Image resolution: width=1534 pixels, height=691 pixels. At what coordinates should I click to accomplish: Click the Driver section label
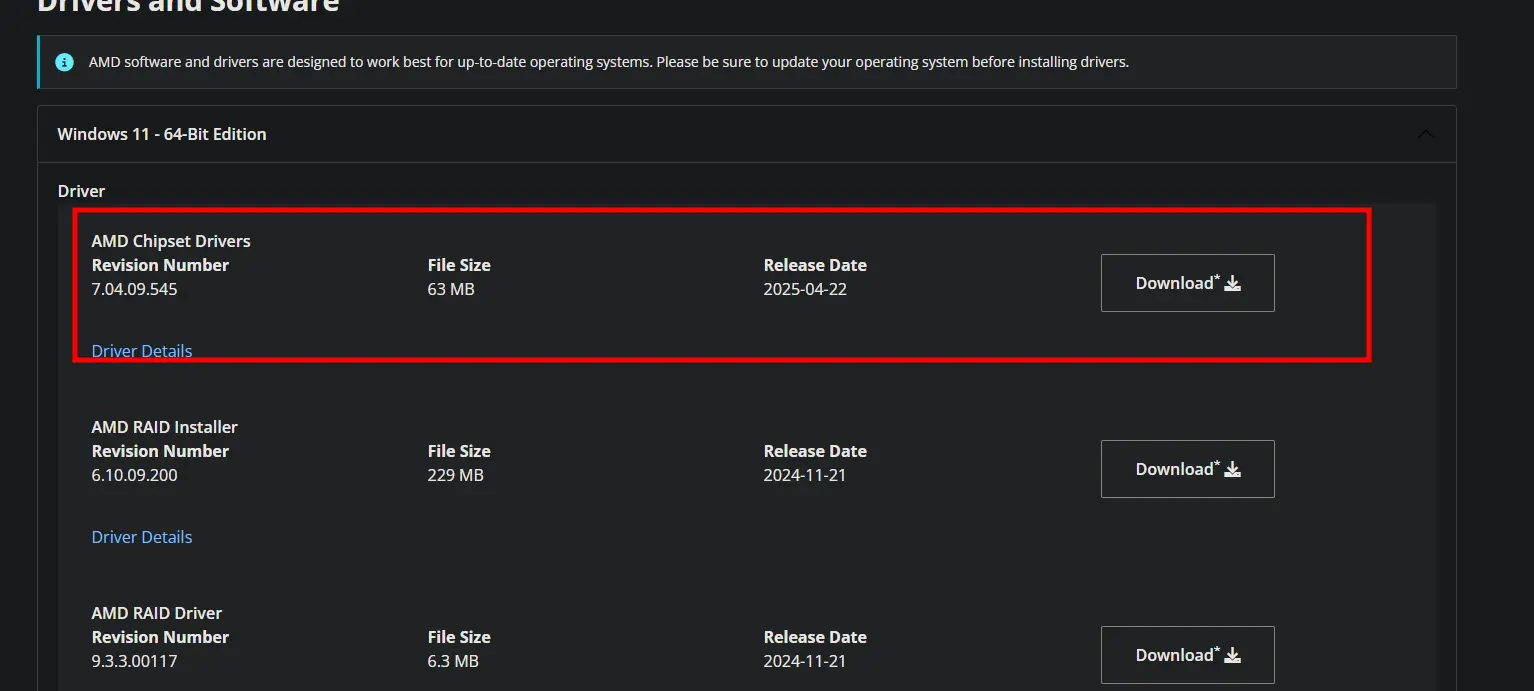81,191
